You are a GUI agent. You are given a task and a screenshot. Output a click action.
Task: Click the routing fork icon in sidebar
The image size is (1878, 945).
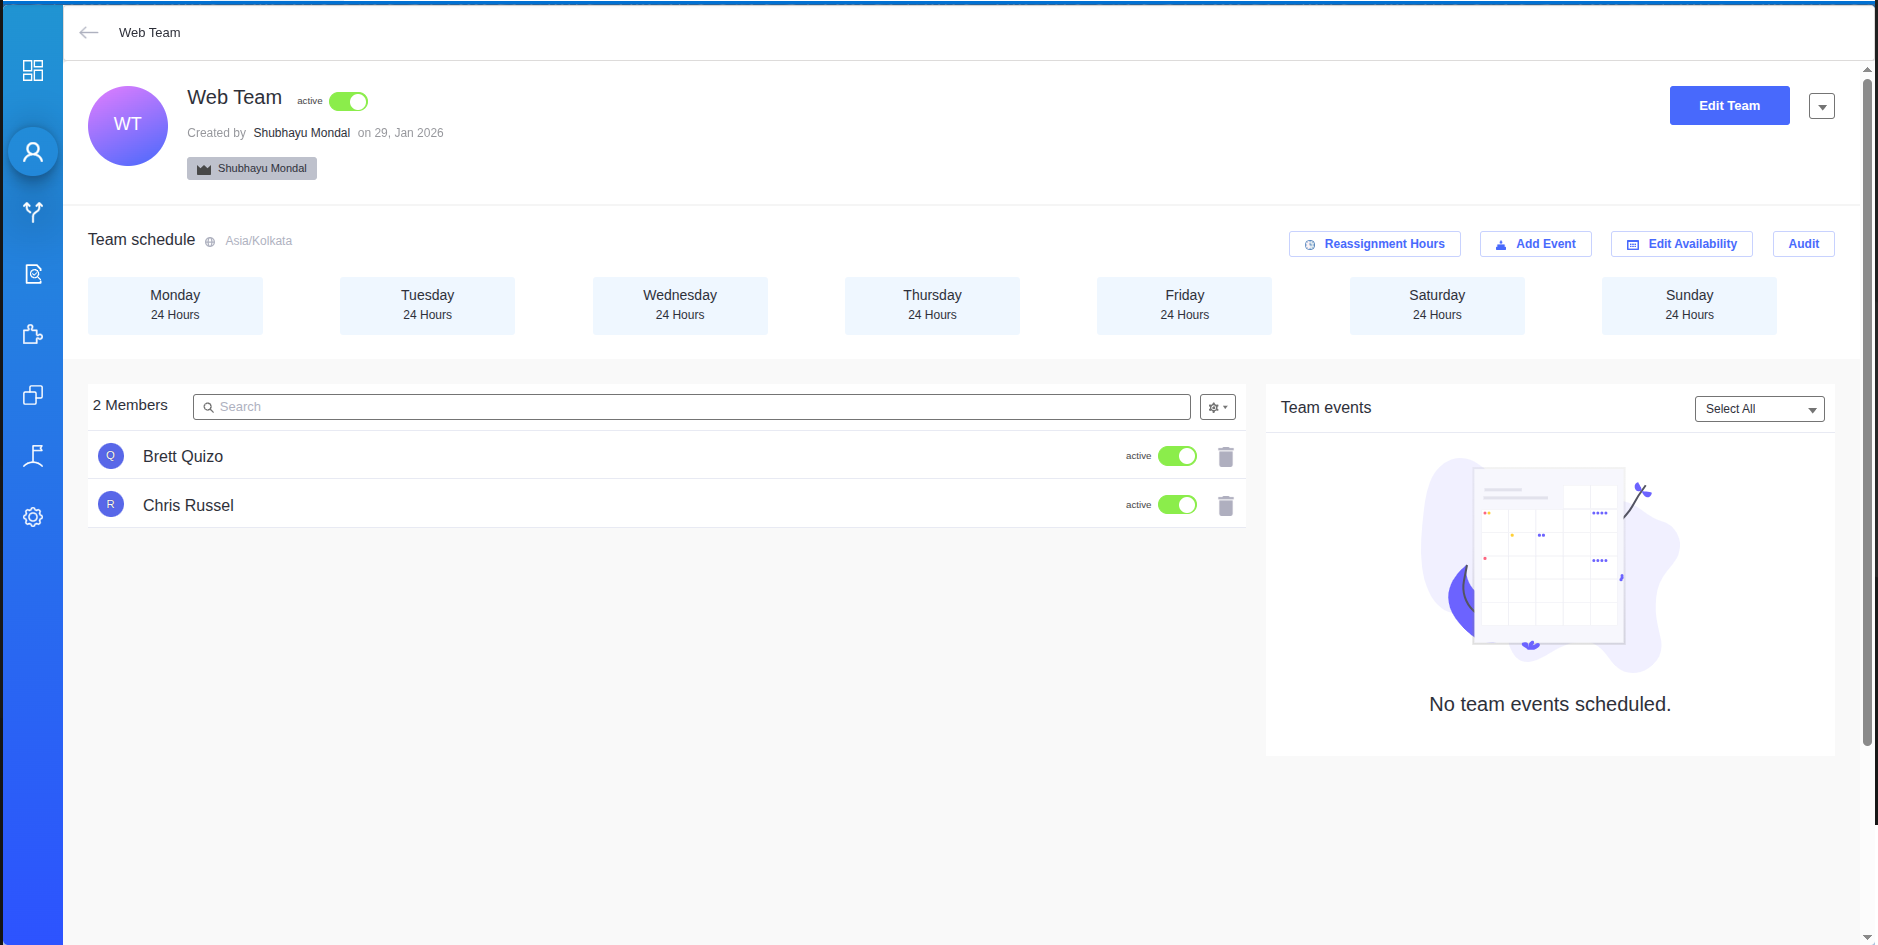click(33, 212)
